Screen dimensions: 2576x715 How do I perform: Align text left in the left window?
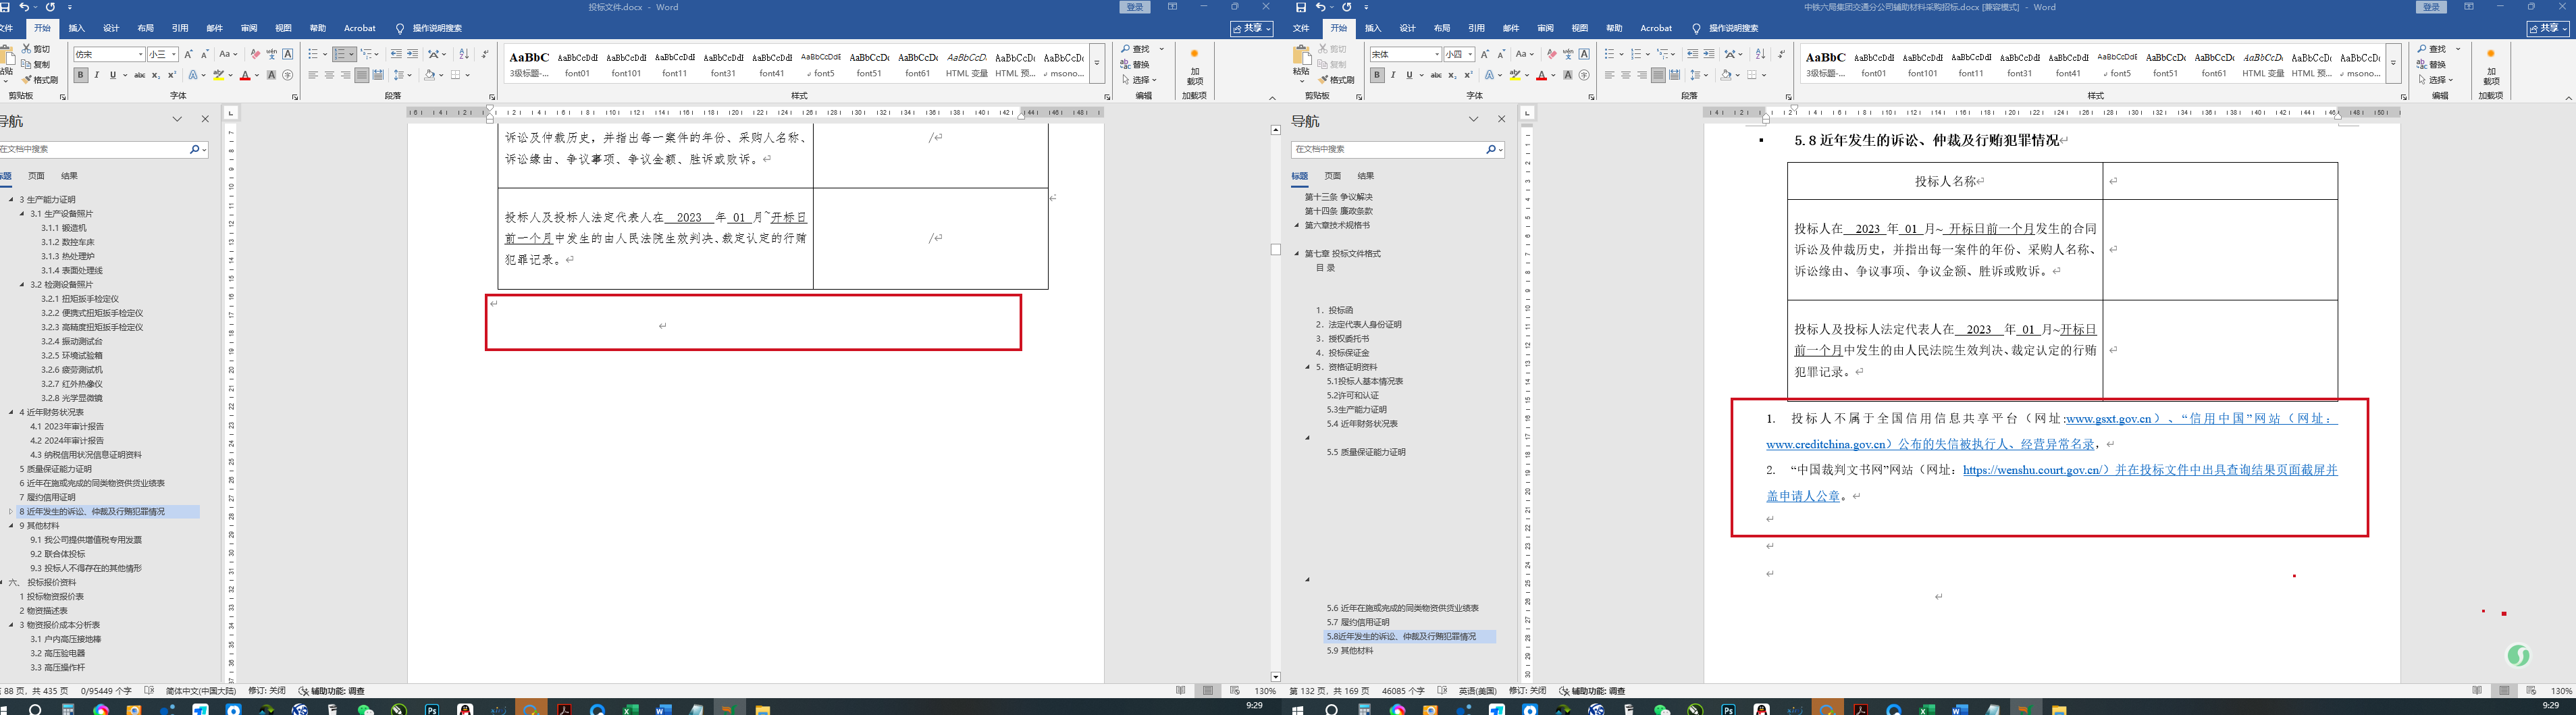[313, 75]
